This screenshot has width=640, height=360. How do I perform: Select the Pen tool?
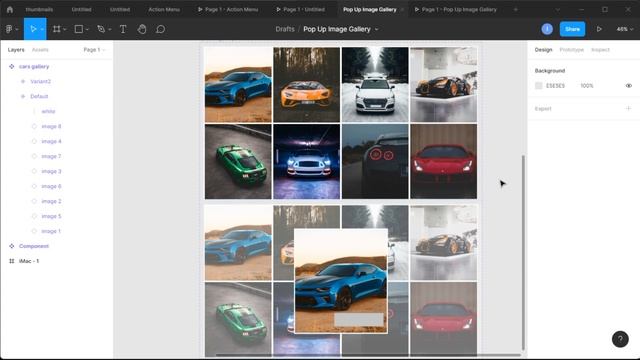[101, 29]
